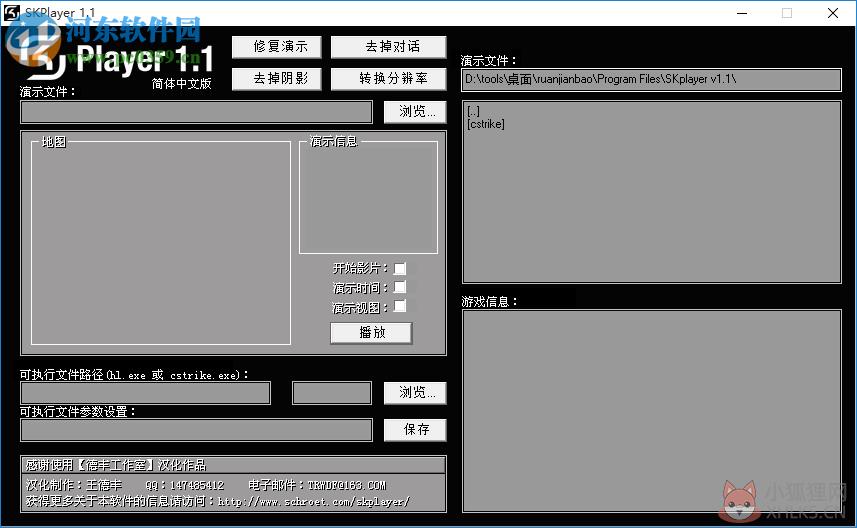Viewport: 857px width, 528px height.
Task: Browse for a demo file with the top 浏览 button
Action: point(415,112)
